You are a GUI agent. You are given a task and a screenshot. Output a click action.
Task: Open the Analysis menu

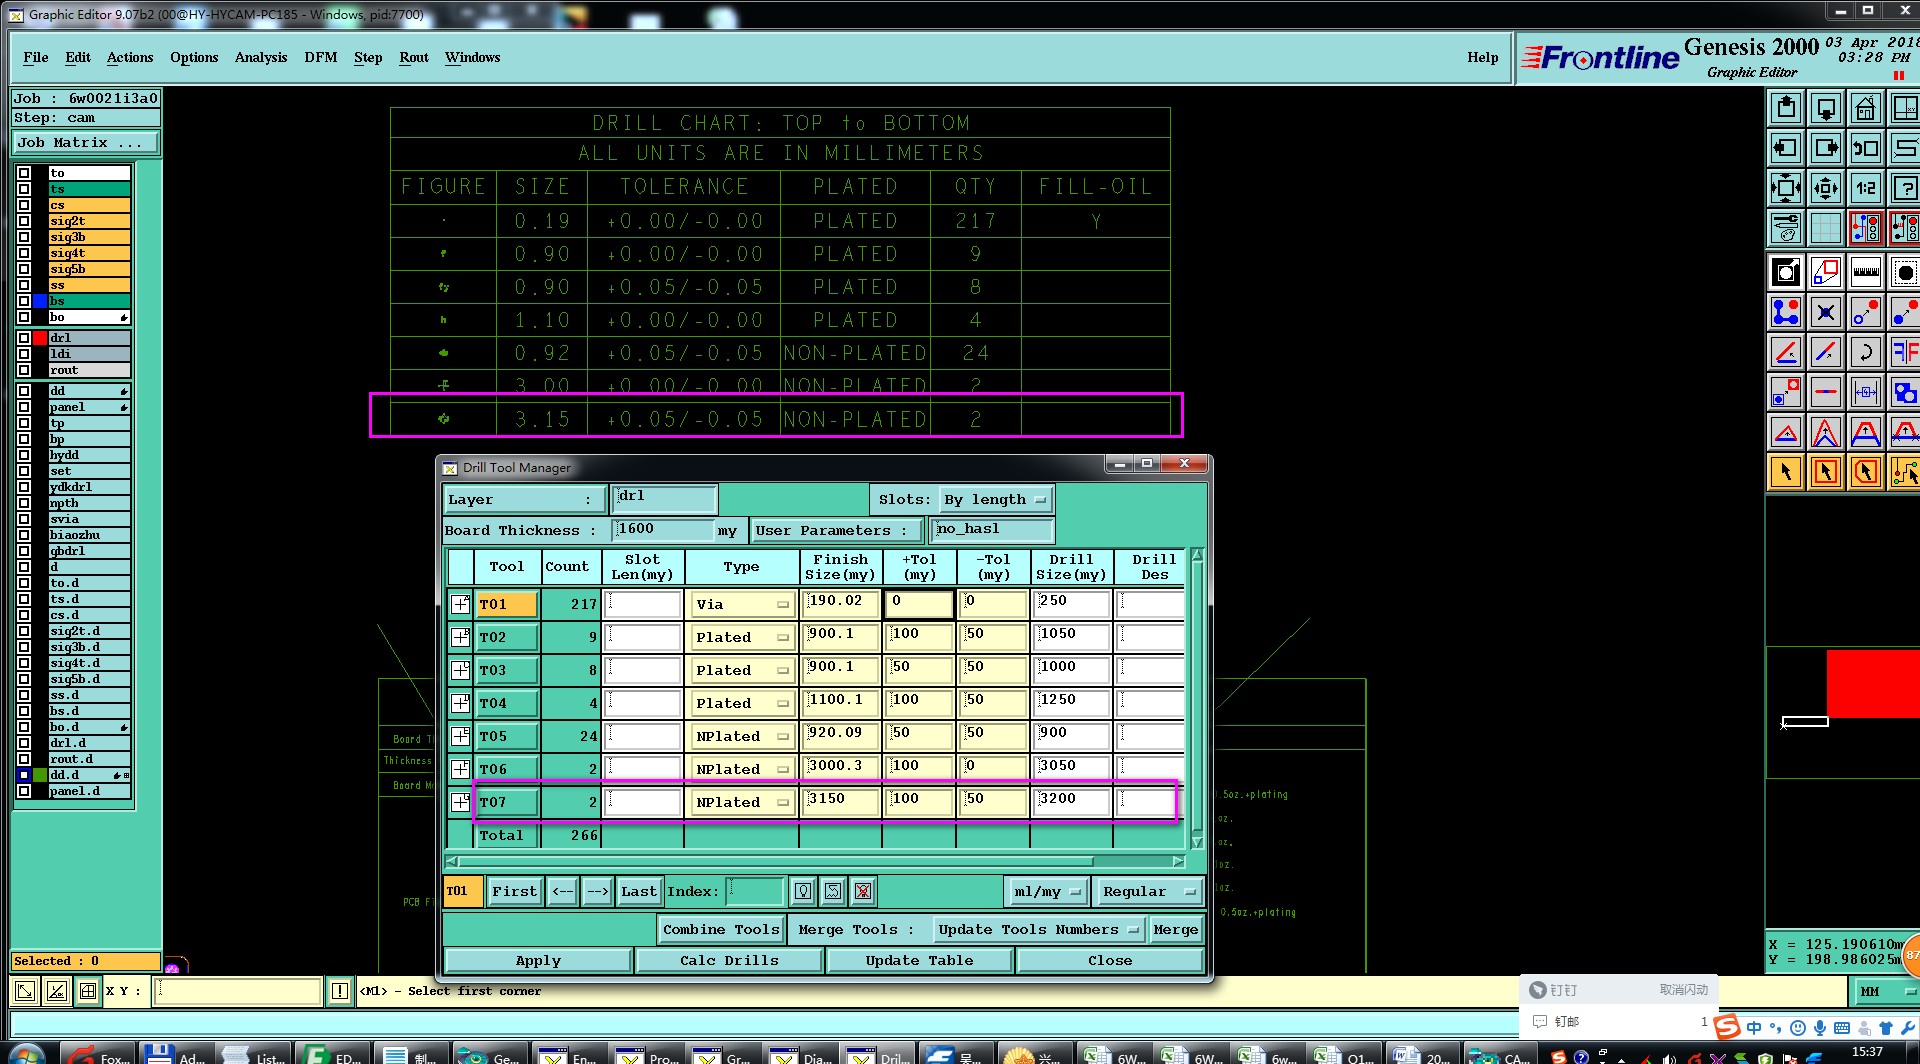point(260,58)
